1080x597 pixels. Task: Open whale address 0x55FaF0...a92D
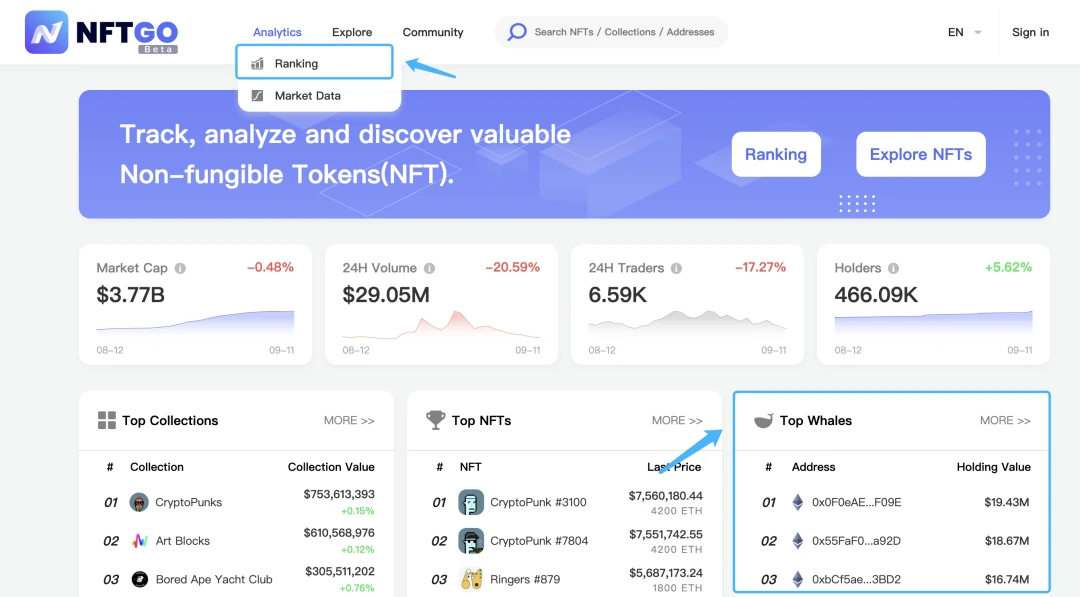[x=856, y=541]
